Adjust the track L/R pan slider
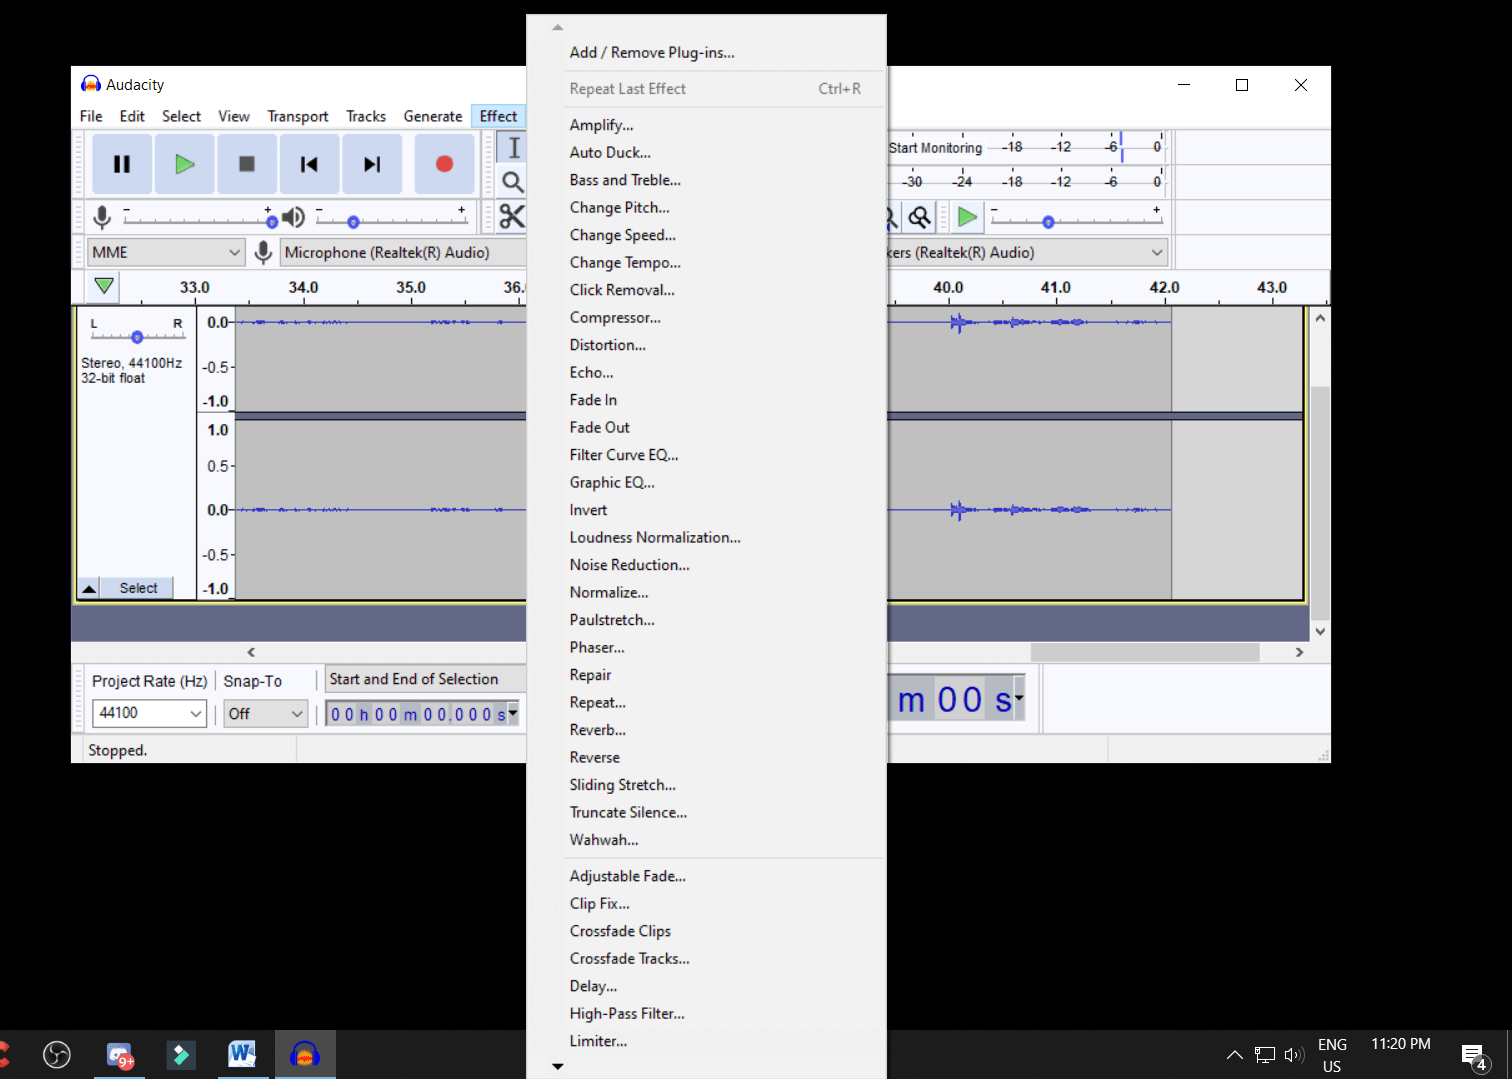This screenshot has height=1079, width=1512. (137, 337)
